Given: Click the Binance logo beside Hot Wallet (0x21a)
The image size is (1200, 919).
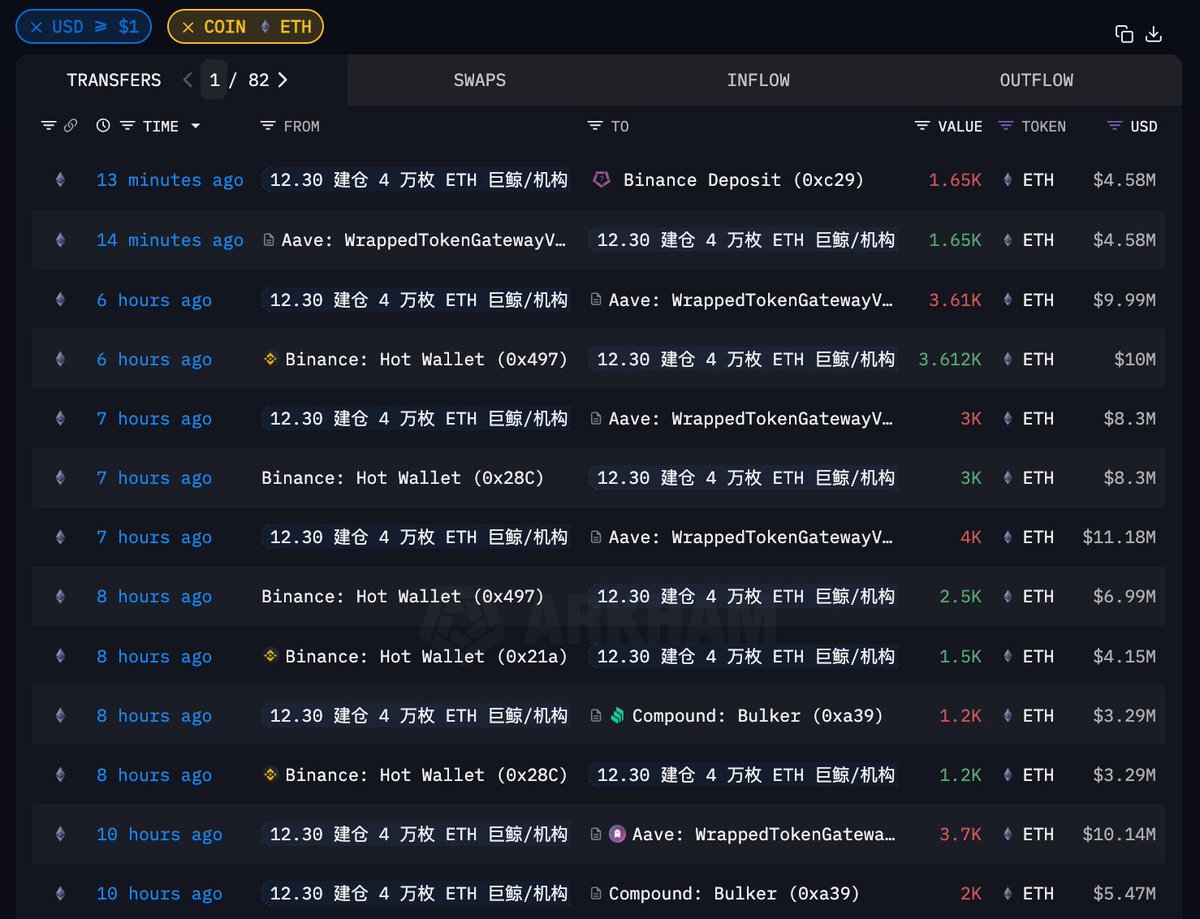Looking at the screenshot, I should (x=270, y=656).
